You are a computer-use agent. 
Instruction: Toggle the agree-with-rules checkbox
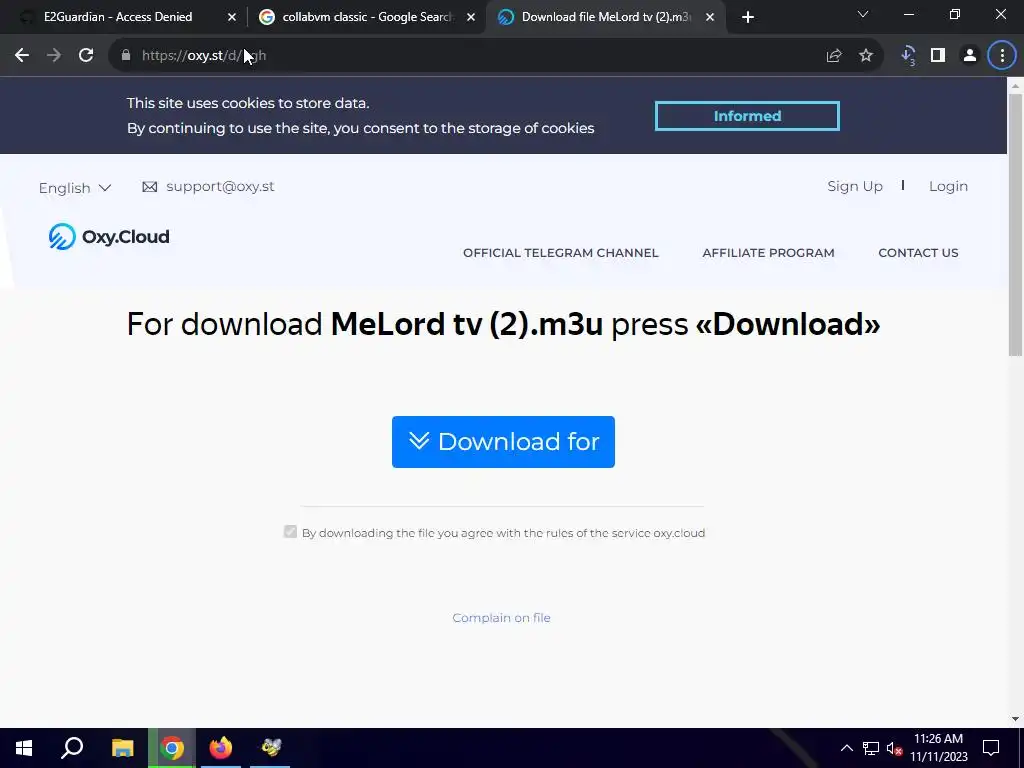click(290, 532)
